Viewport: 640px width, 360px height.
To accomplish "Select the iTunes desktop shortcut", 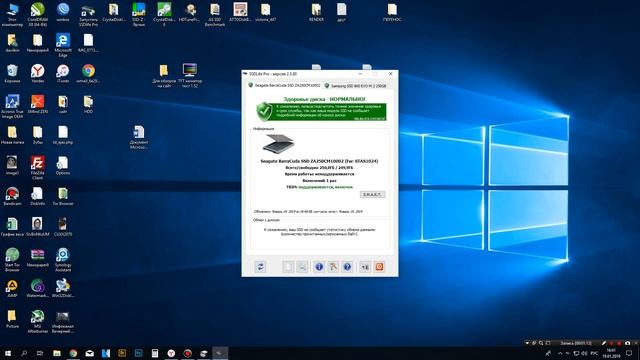I will tap(63, 73).
